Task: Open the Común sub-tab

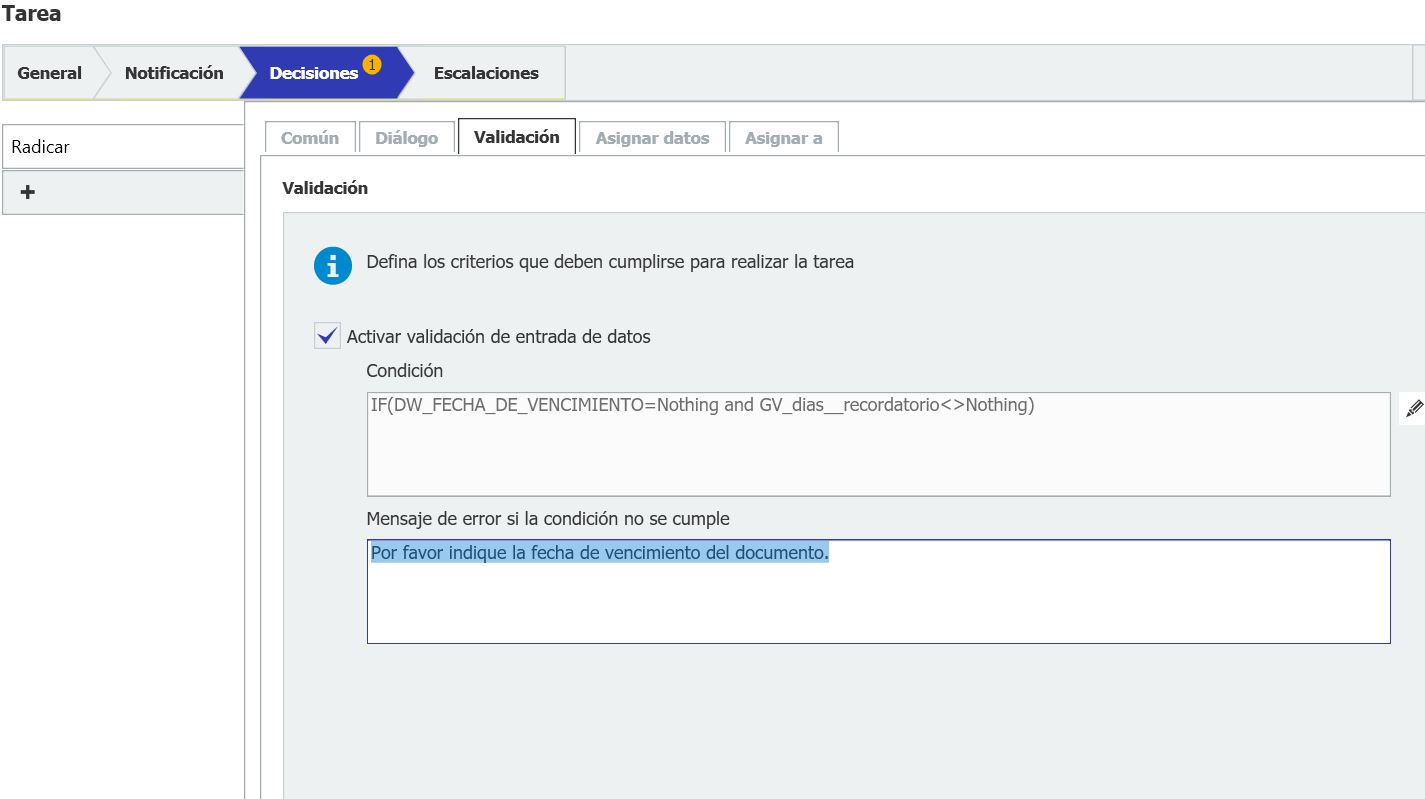Action: 309,138
